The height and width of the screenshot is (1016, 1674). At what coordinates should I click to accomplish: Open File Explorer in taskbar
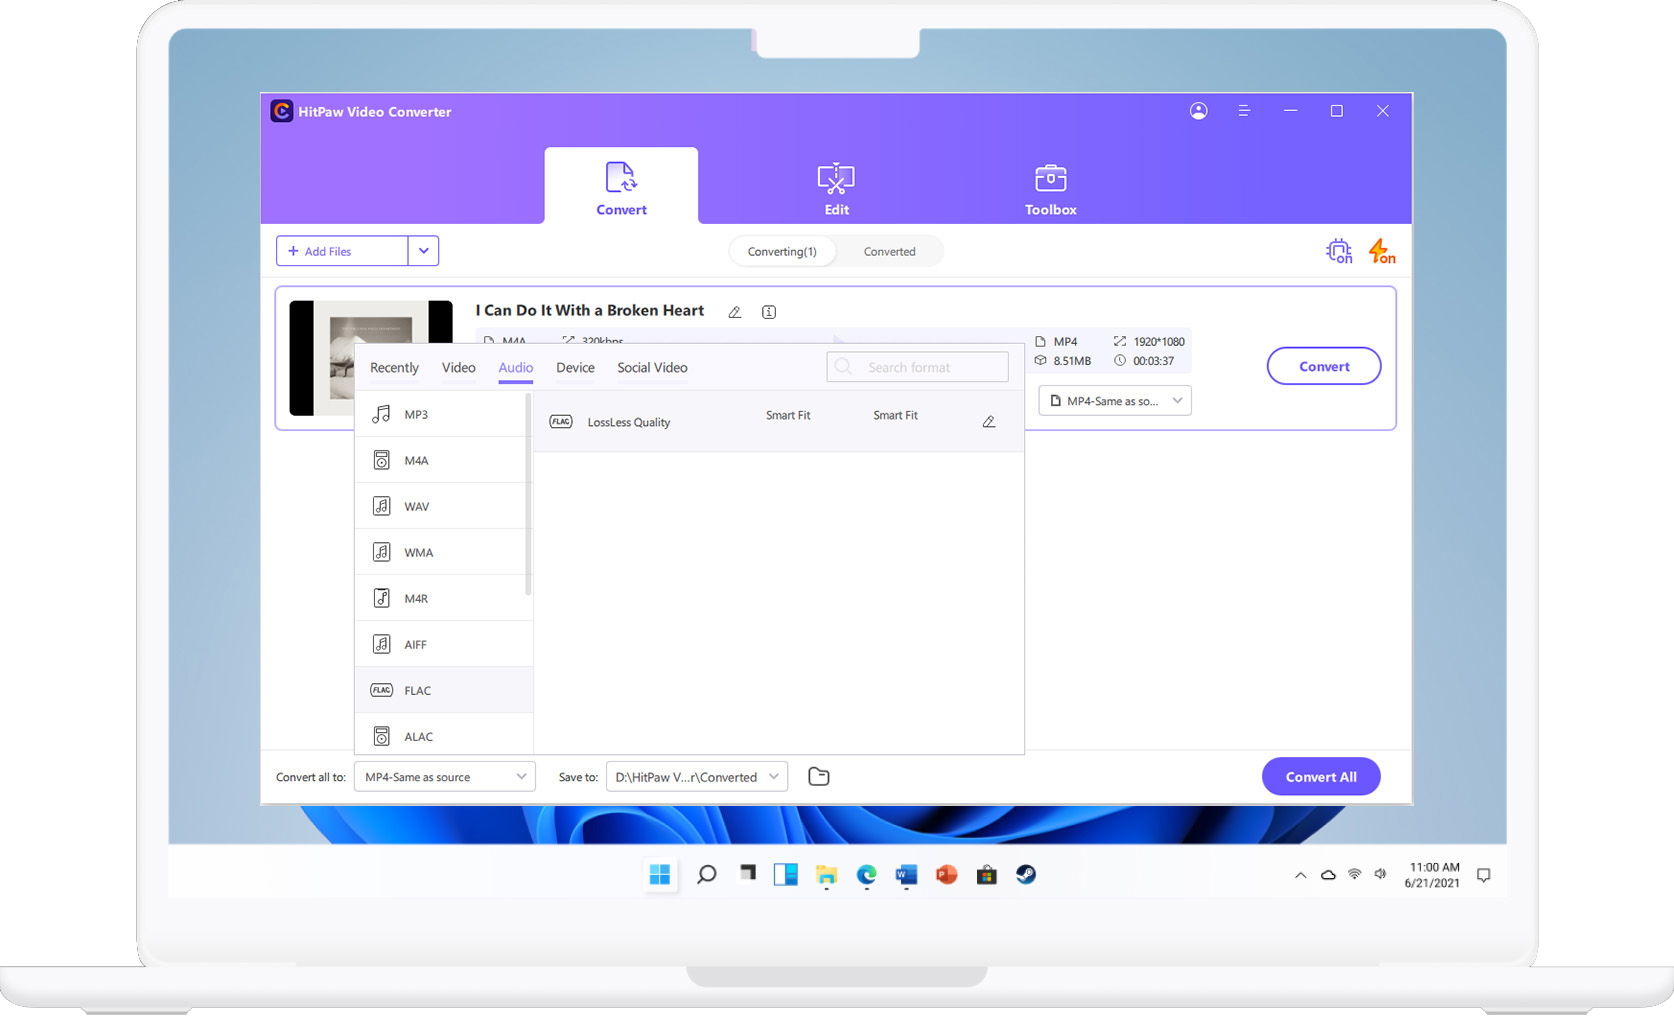click(826, 876)
